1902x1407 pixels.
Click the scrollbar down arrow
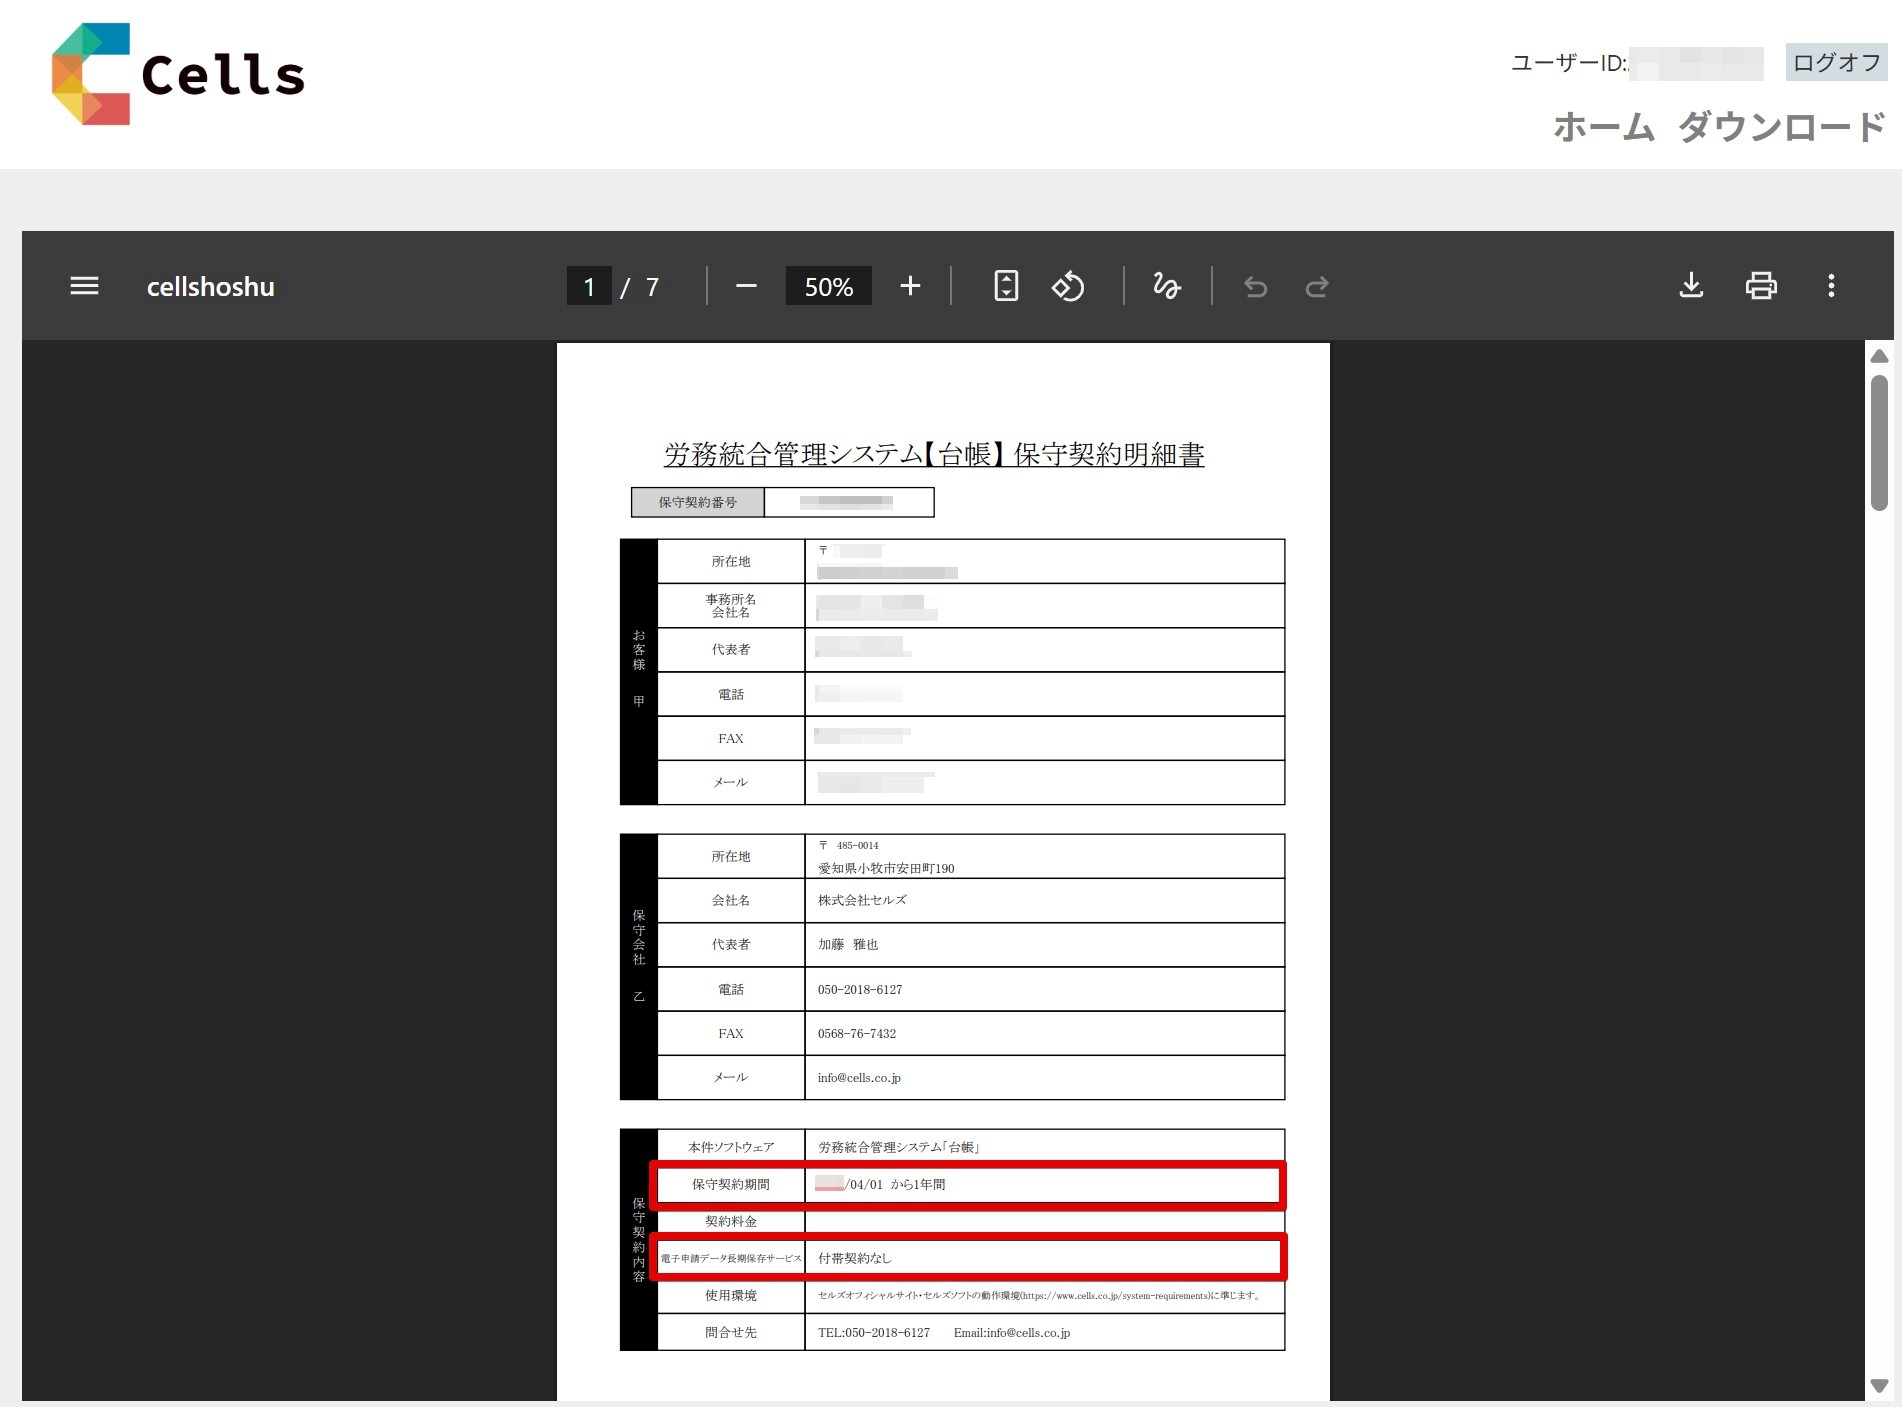[1879, 1386]
